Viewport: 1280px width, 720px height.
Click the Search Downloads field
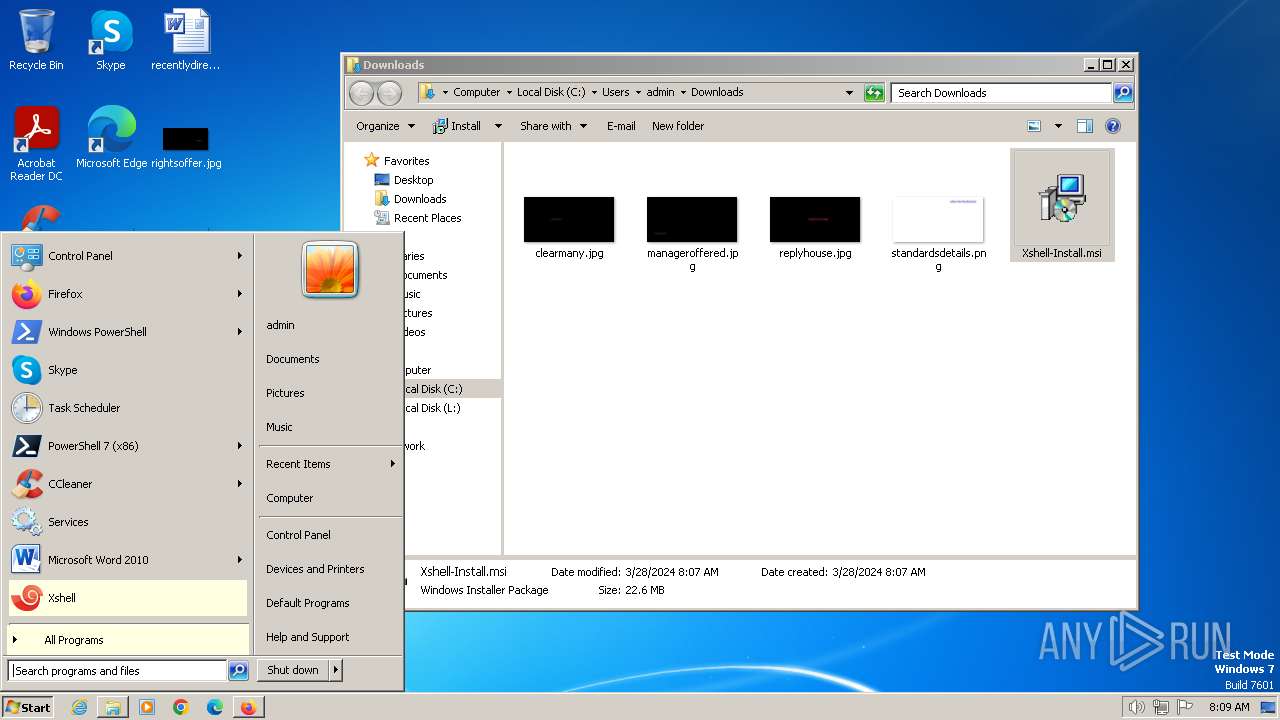[1001, 93]
